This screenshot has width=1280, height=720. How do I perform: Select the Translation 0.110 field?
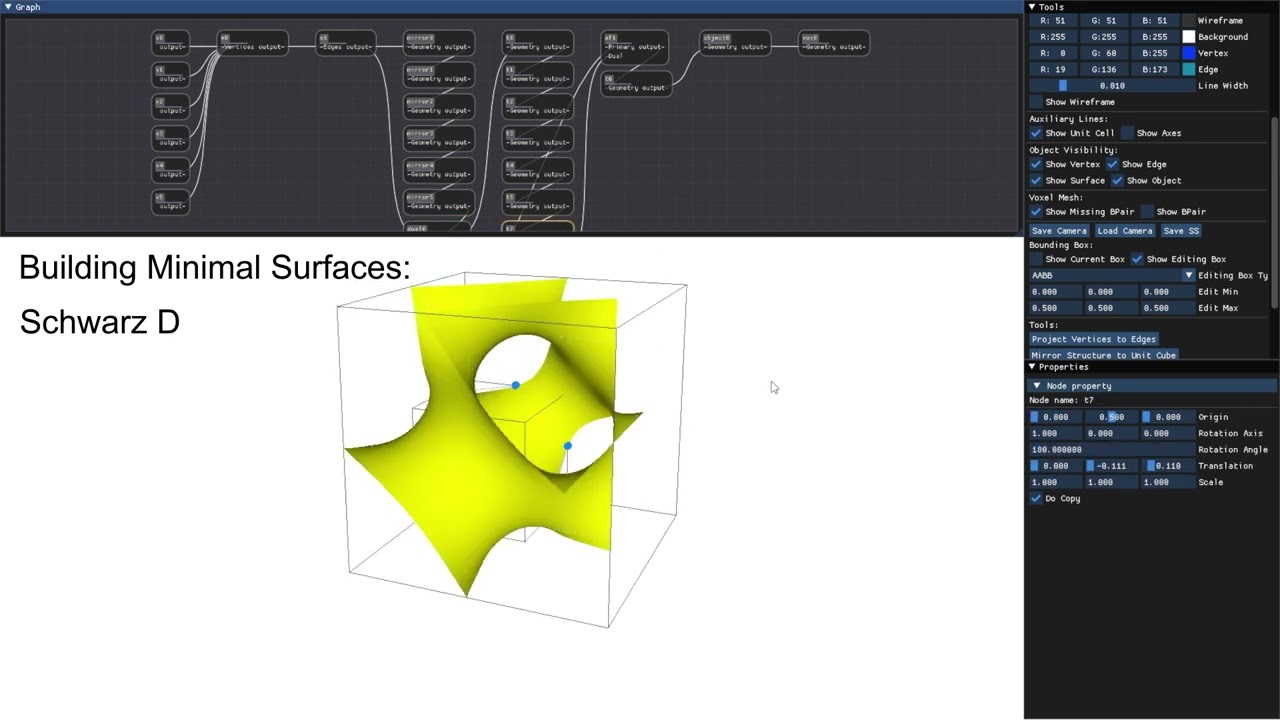(1168, 466)
